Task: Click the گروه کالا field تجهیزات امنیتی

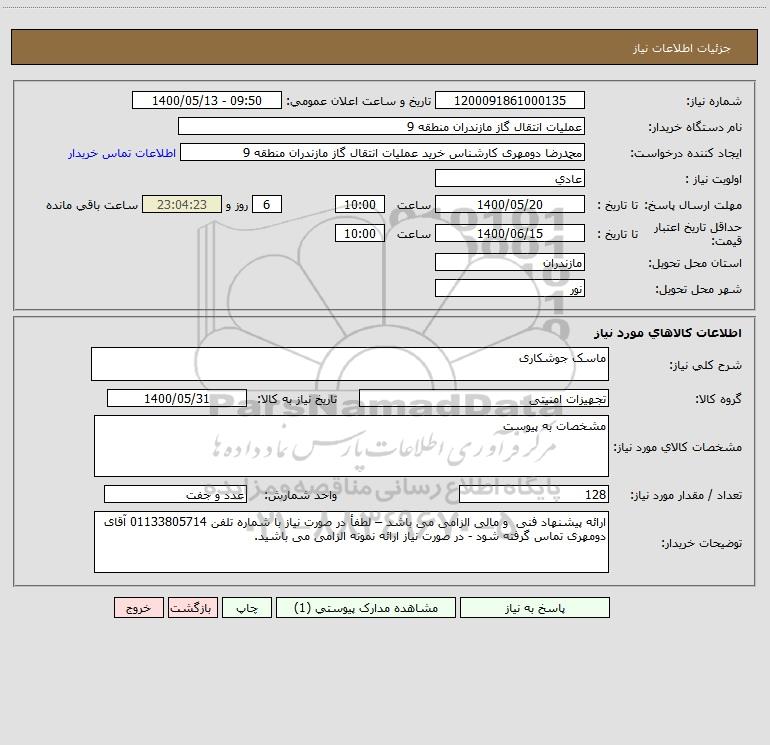Action: [x=484, y=398]
